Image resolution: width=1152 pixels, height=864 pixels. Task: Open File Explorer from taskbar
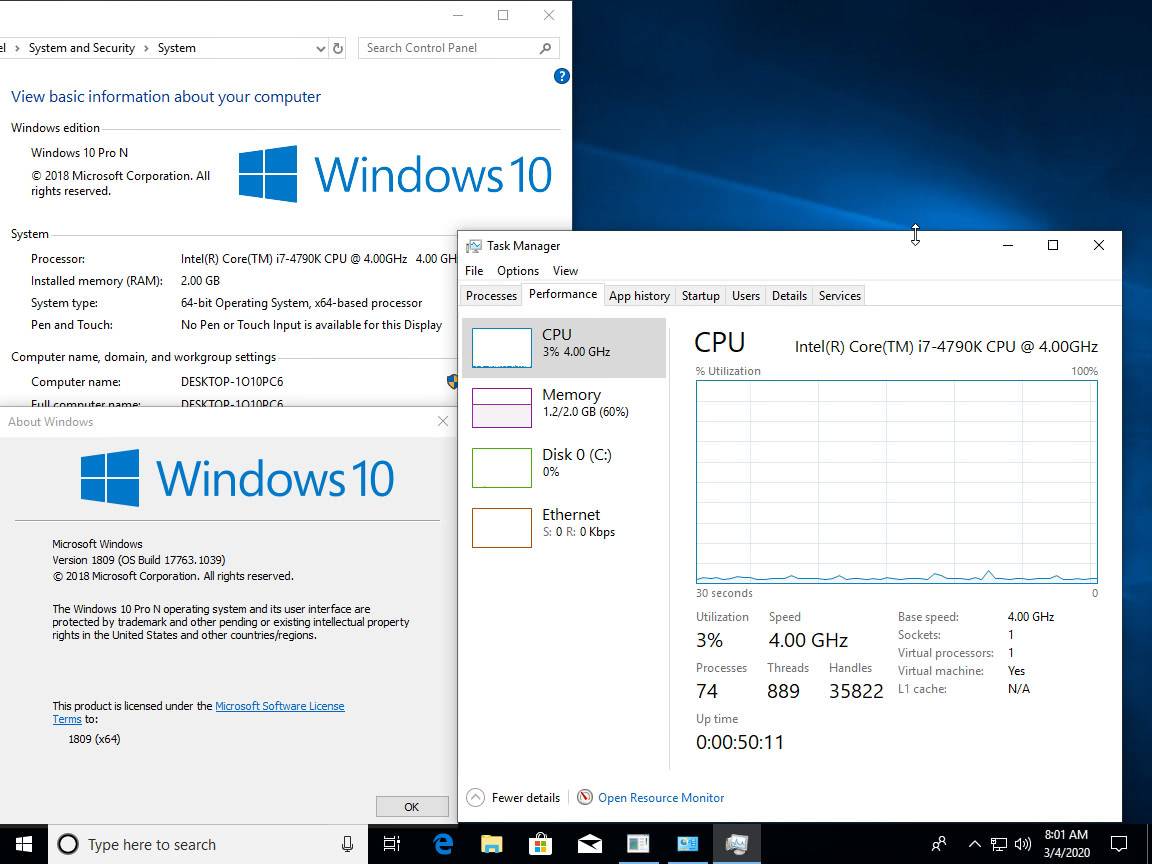point(492,844)
